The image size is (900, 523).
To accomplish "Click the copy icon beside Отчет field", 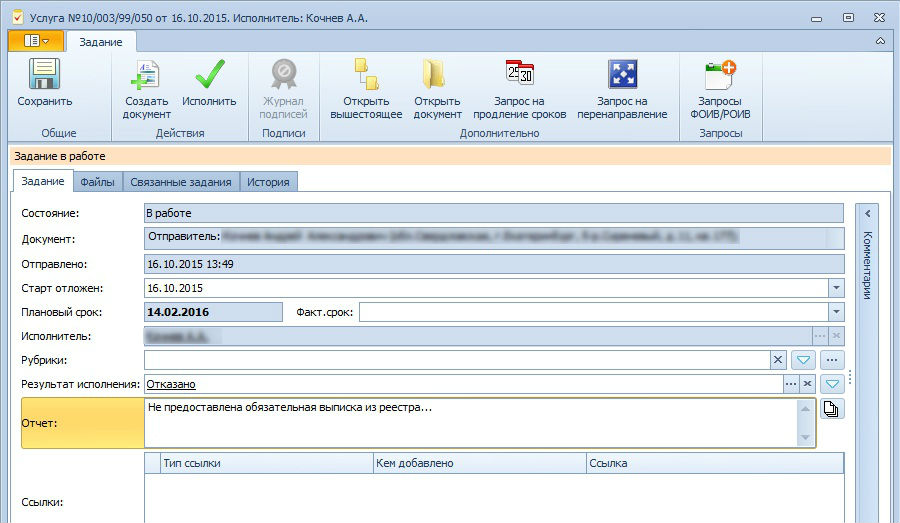I will tap(832, 409).
